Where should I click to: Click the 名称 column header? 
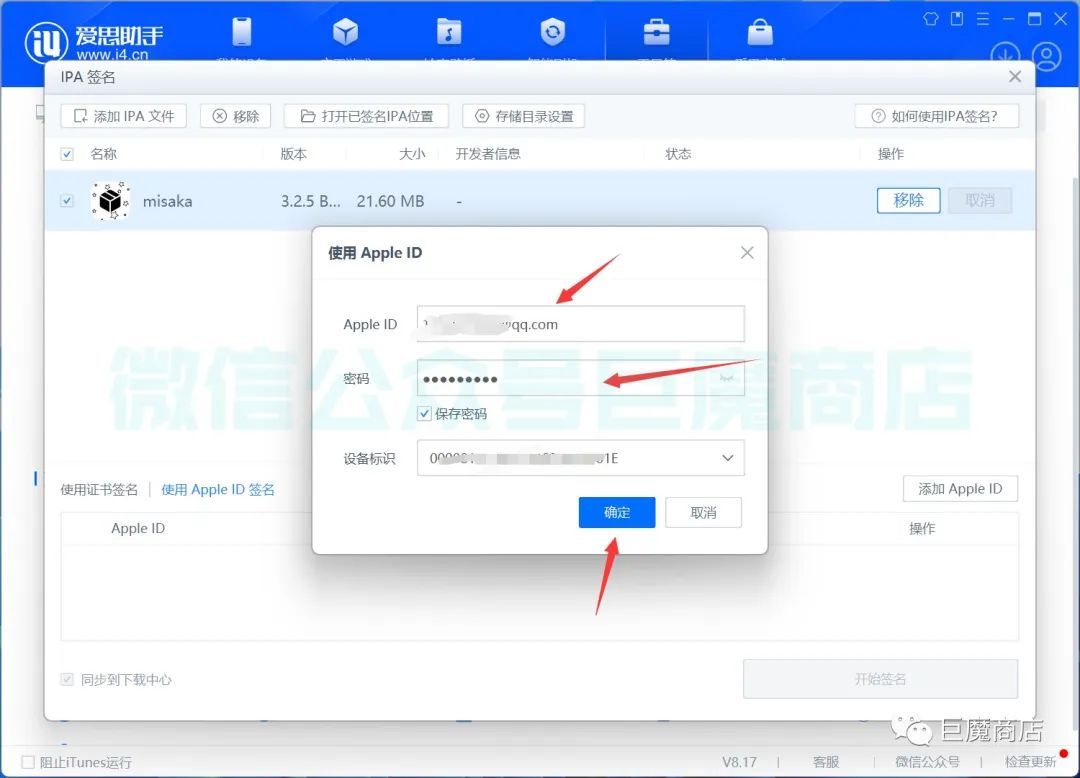[104, 154]
